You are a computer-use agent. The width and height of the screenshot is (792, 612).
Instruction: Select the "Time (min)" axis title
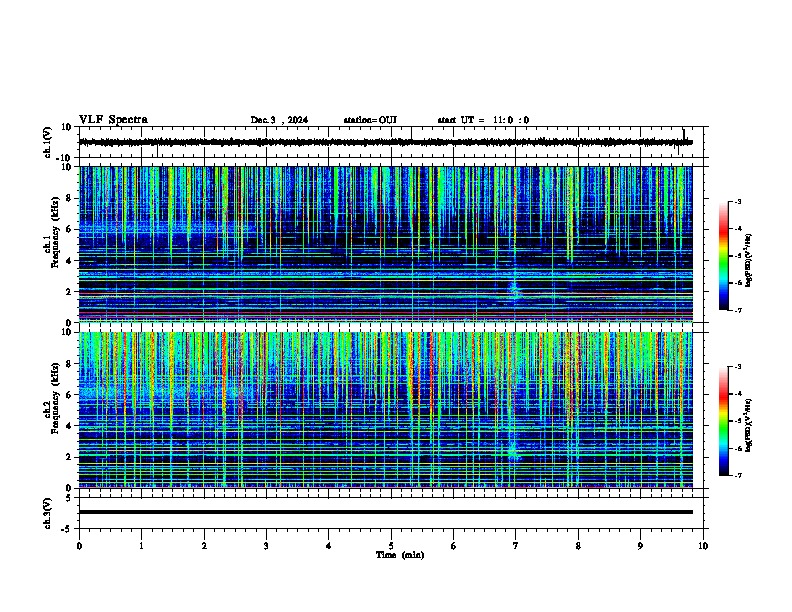tap(400, 555)
